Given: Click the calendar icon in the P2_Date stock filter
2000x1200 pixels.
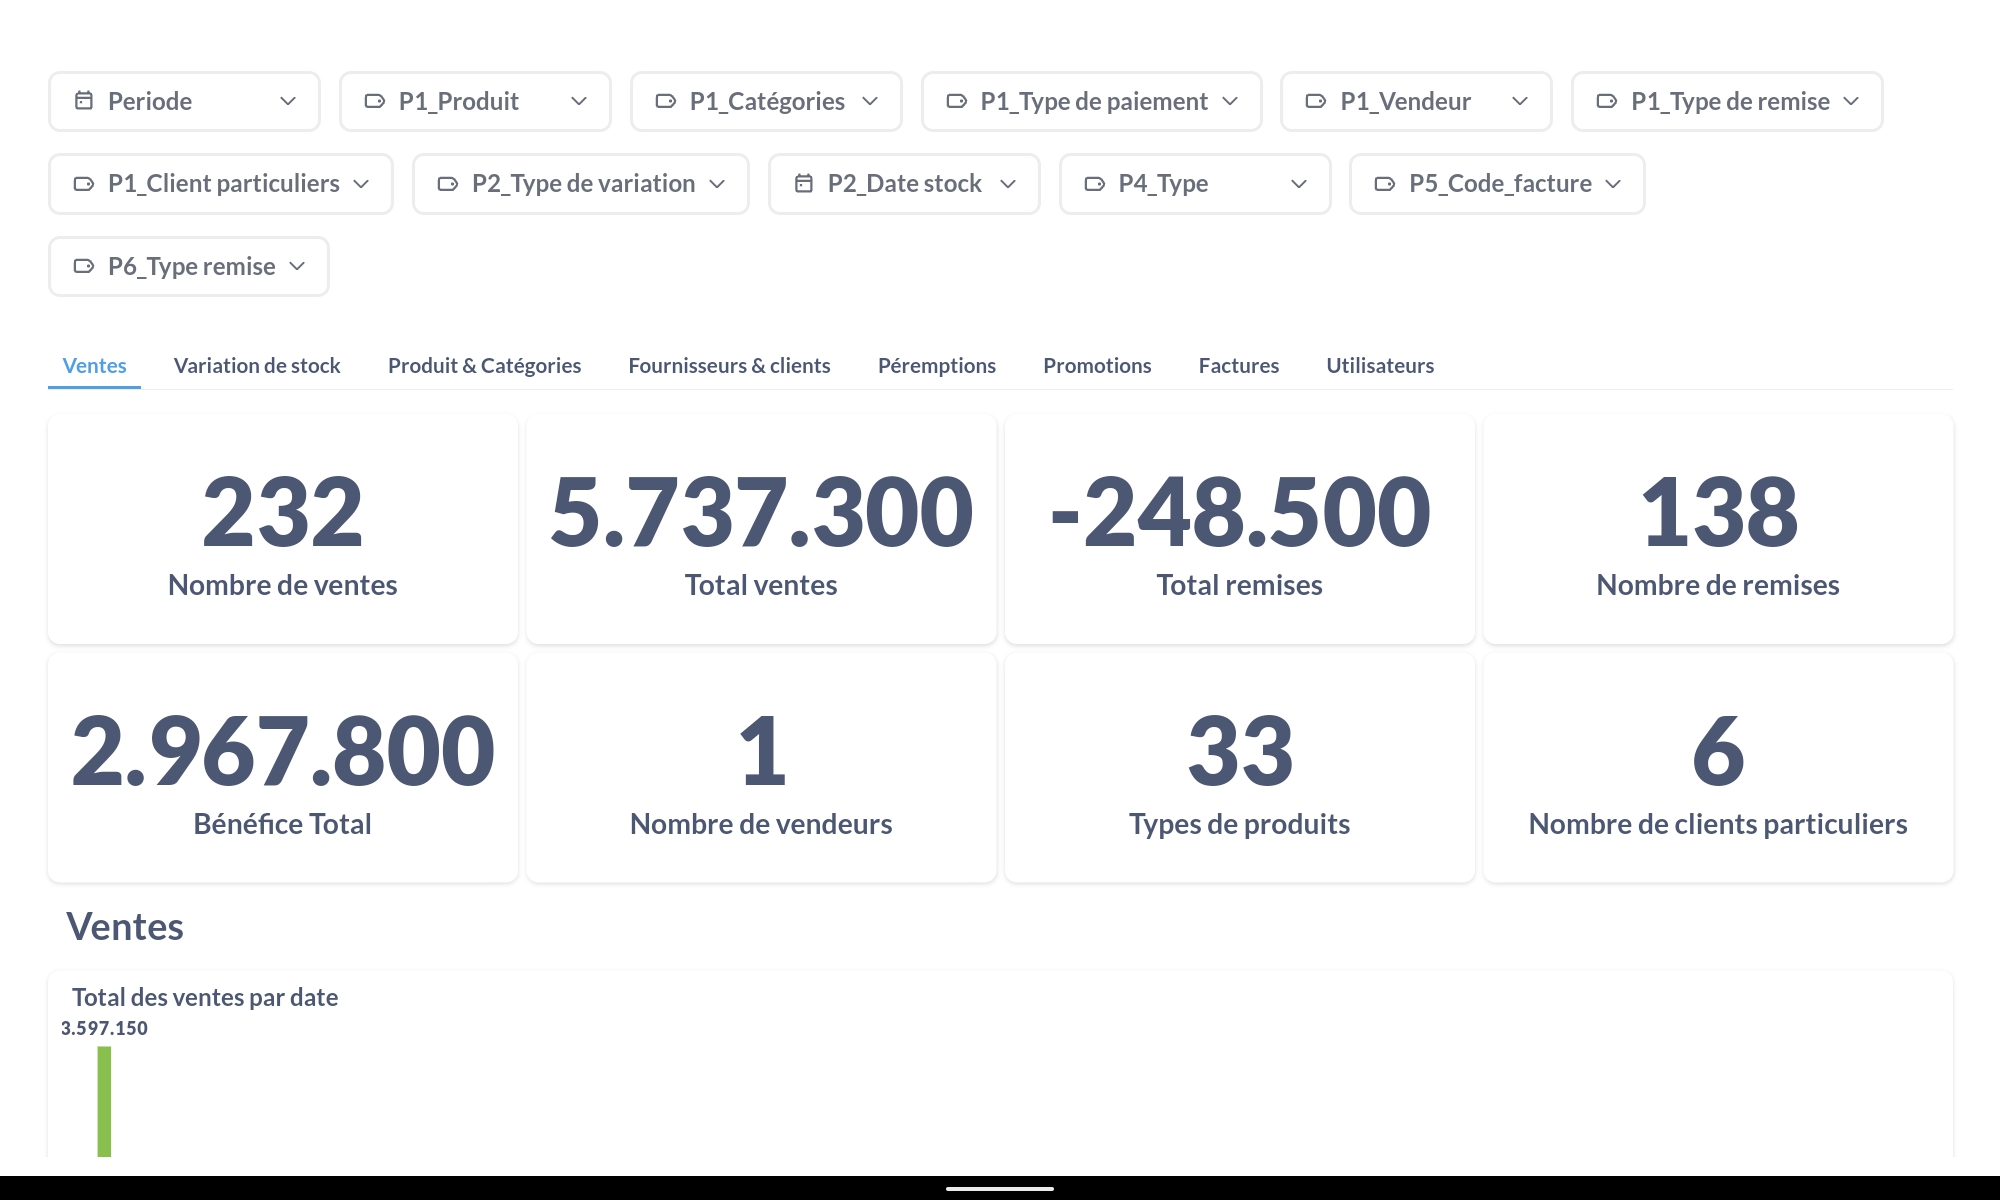Looking at the screenshot, I should click(804, 184).
